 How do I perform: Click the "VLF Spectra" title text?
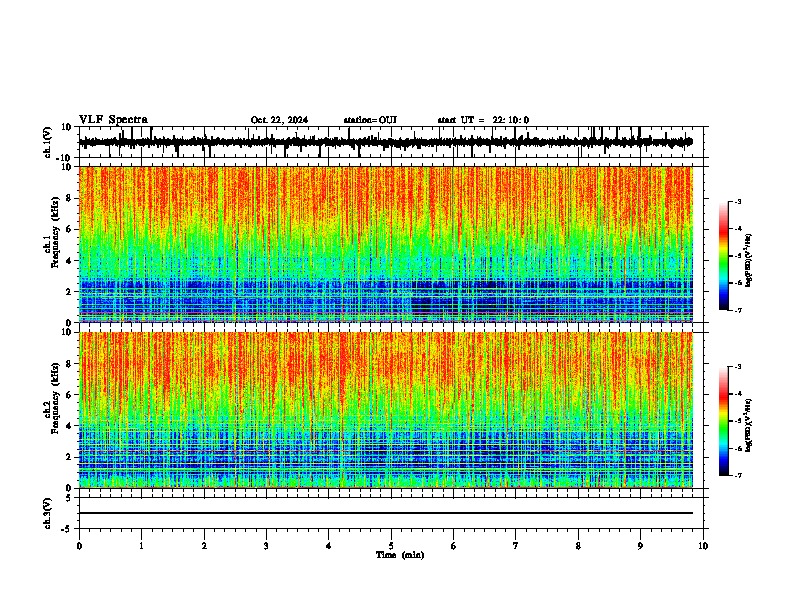113,120
